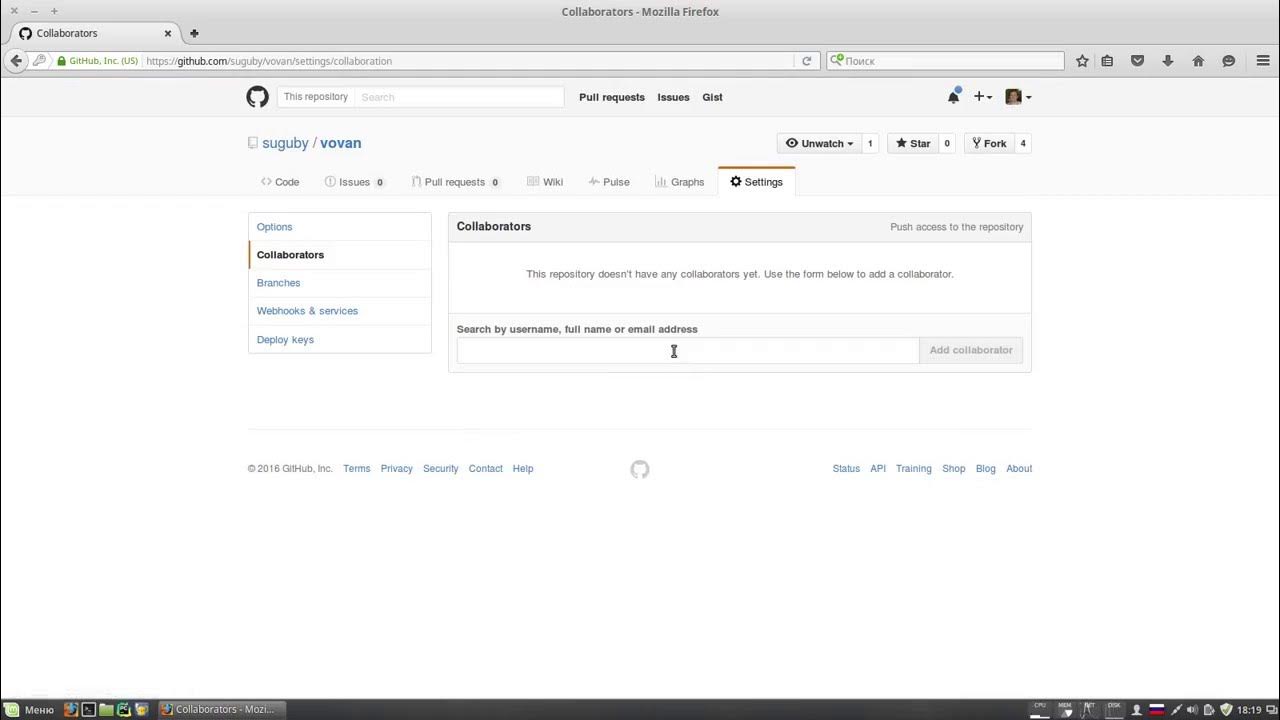
Task: Click the volume speaker icon in system tray
Action: pyautogui.click(x=1192, y=710)
